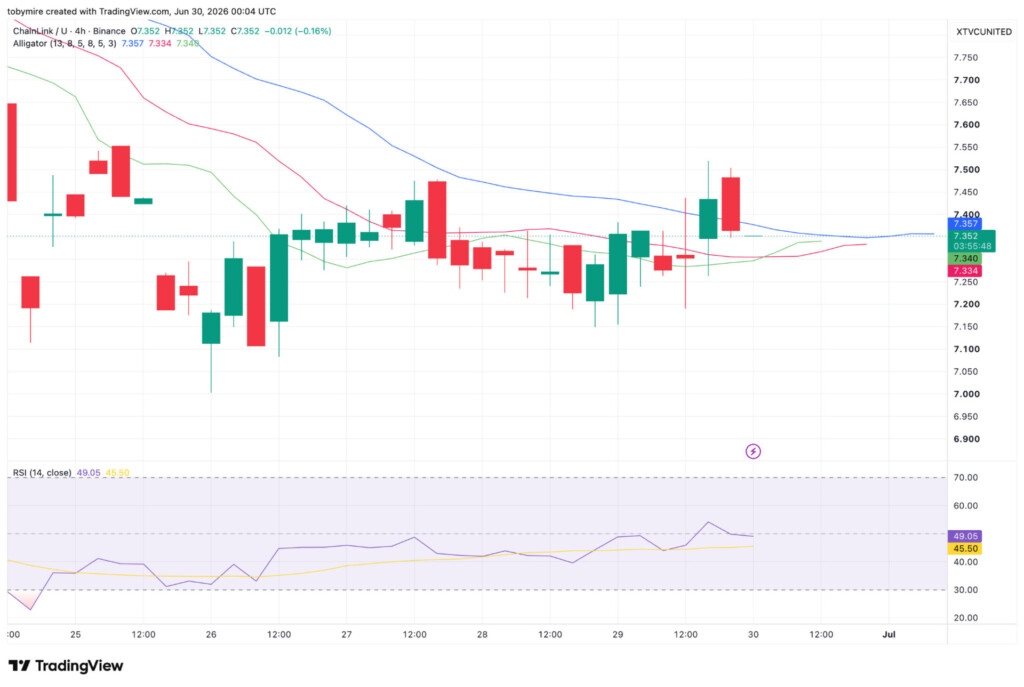Viewport: 1024px width, 687px height.
Task: Click the green 7.340 price axis label
Action: pos(965,259)
